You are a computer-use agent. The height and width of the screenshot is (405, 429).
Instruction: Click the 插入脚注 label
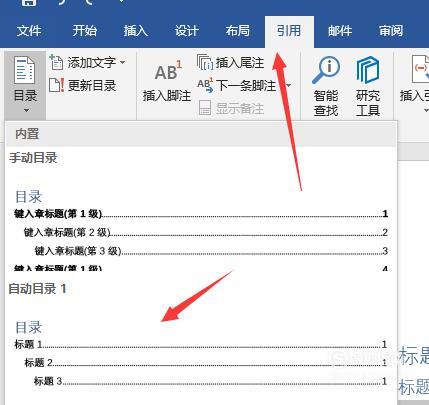(x=167, y=96)
